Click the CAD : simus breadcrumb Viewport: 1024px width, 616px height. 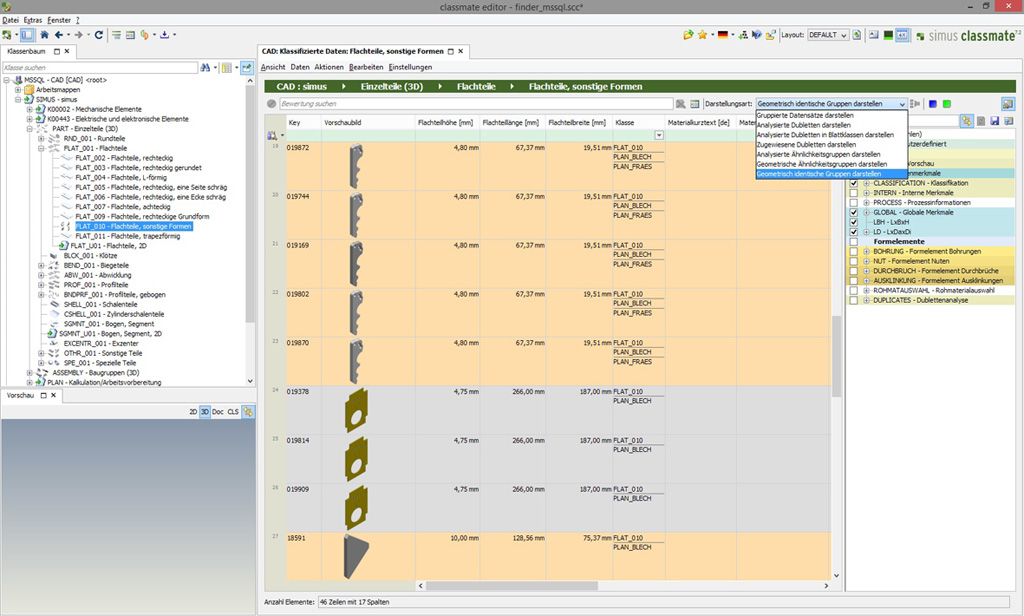click(301, 86)
